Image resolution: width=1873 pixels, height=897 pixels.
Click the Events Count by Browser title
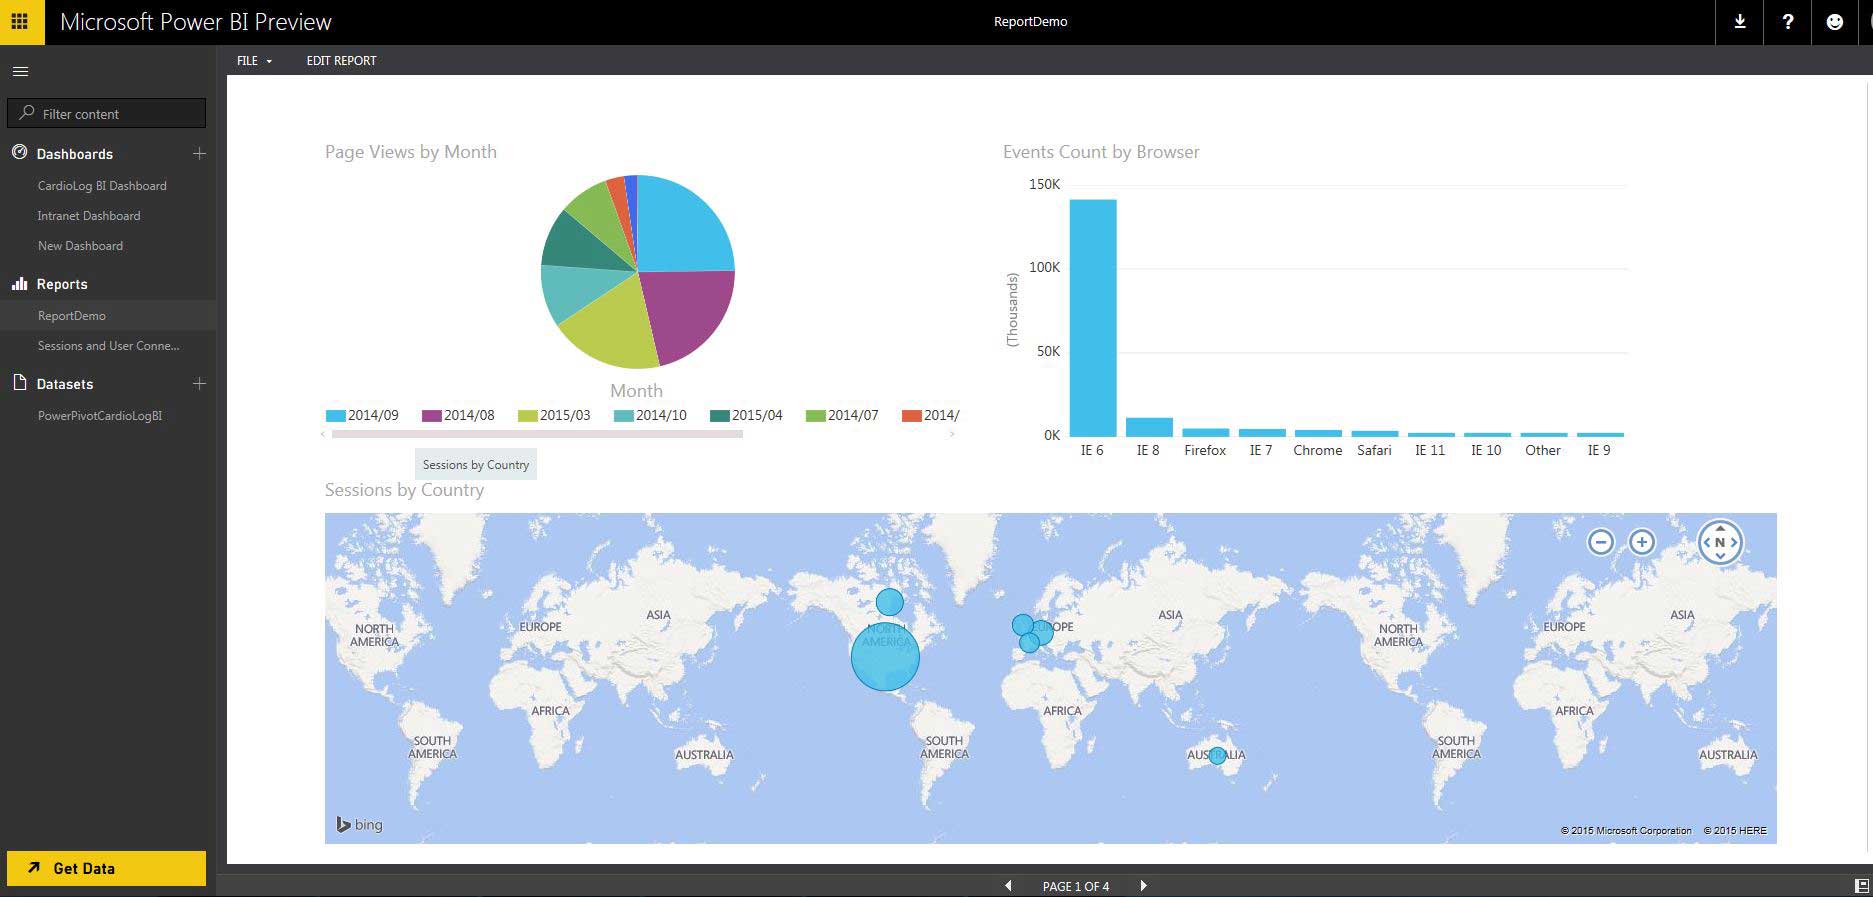coord(1101,152)
